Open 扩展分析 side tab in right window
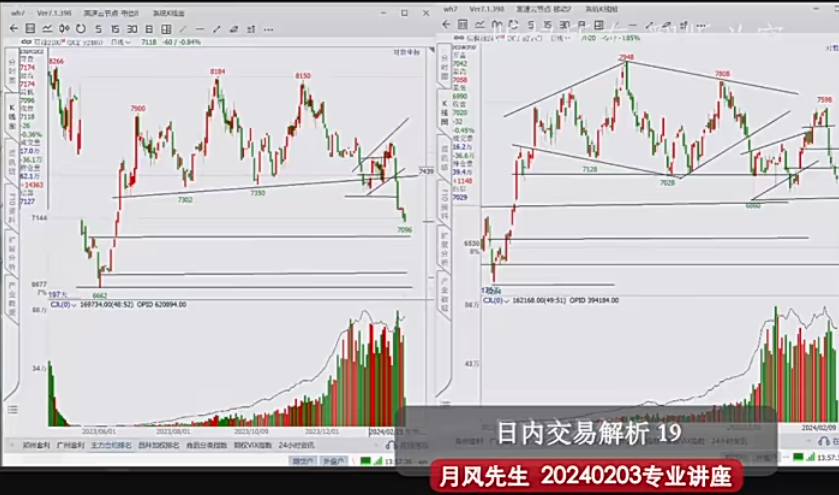Image resolution: width=839 pixels, height=495 pixels. [x=444, y=249]
